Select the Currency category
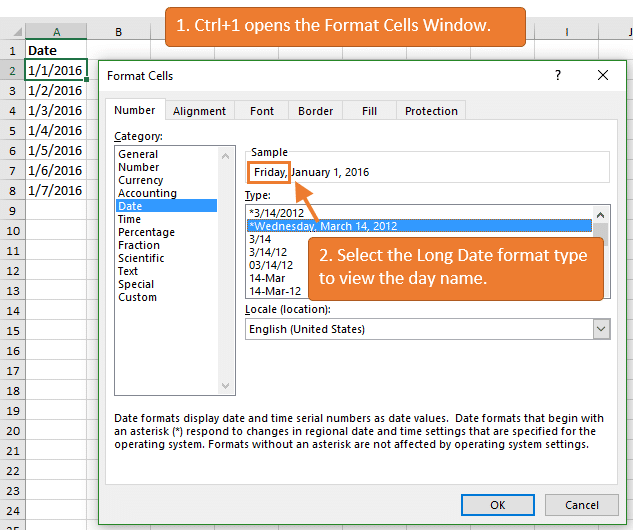Viewport: 634px width, 530px height. click(140, 180)
